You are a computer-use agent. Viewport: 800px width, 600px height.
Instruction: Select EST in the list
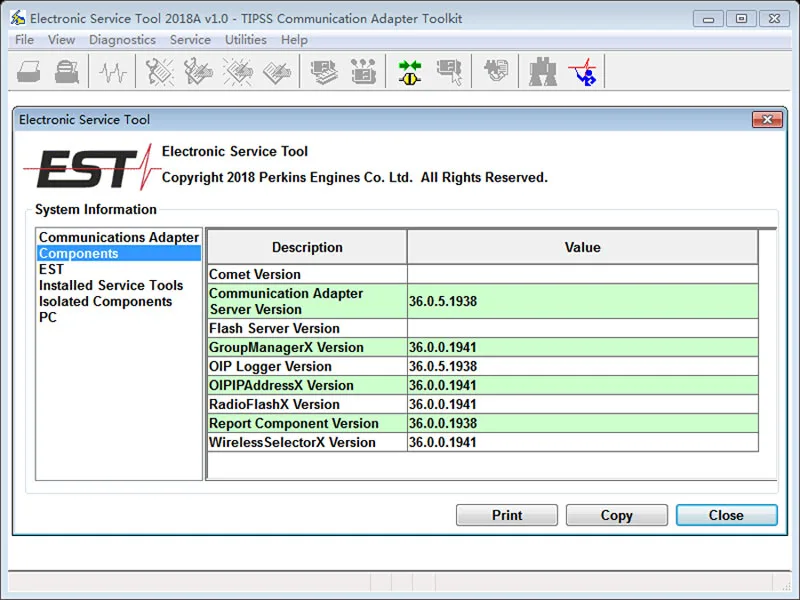(118, 269)
